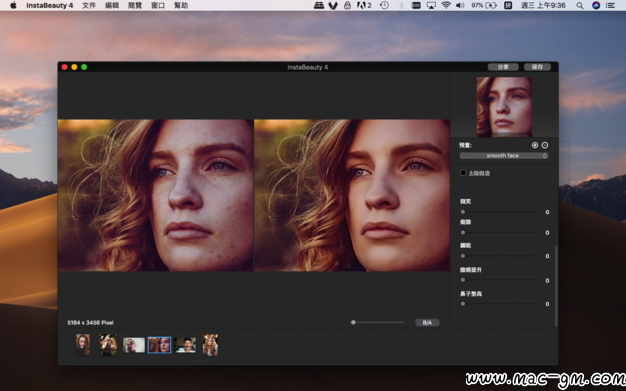Select the fifth thumbnail showing a man
The image size is (626, 391).
pyautogui.click(x=185, y=345)
